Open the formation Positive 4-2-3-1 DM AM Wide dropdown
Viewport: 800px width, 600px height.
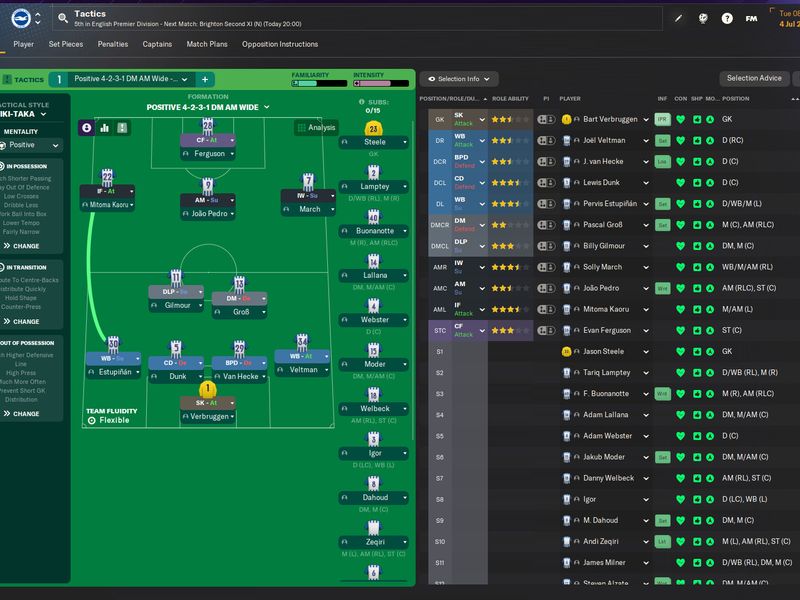point(208,107)
